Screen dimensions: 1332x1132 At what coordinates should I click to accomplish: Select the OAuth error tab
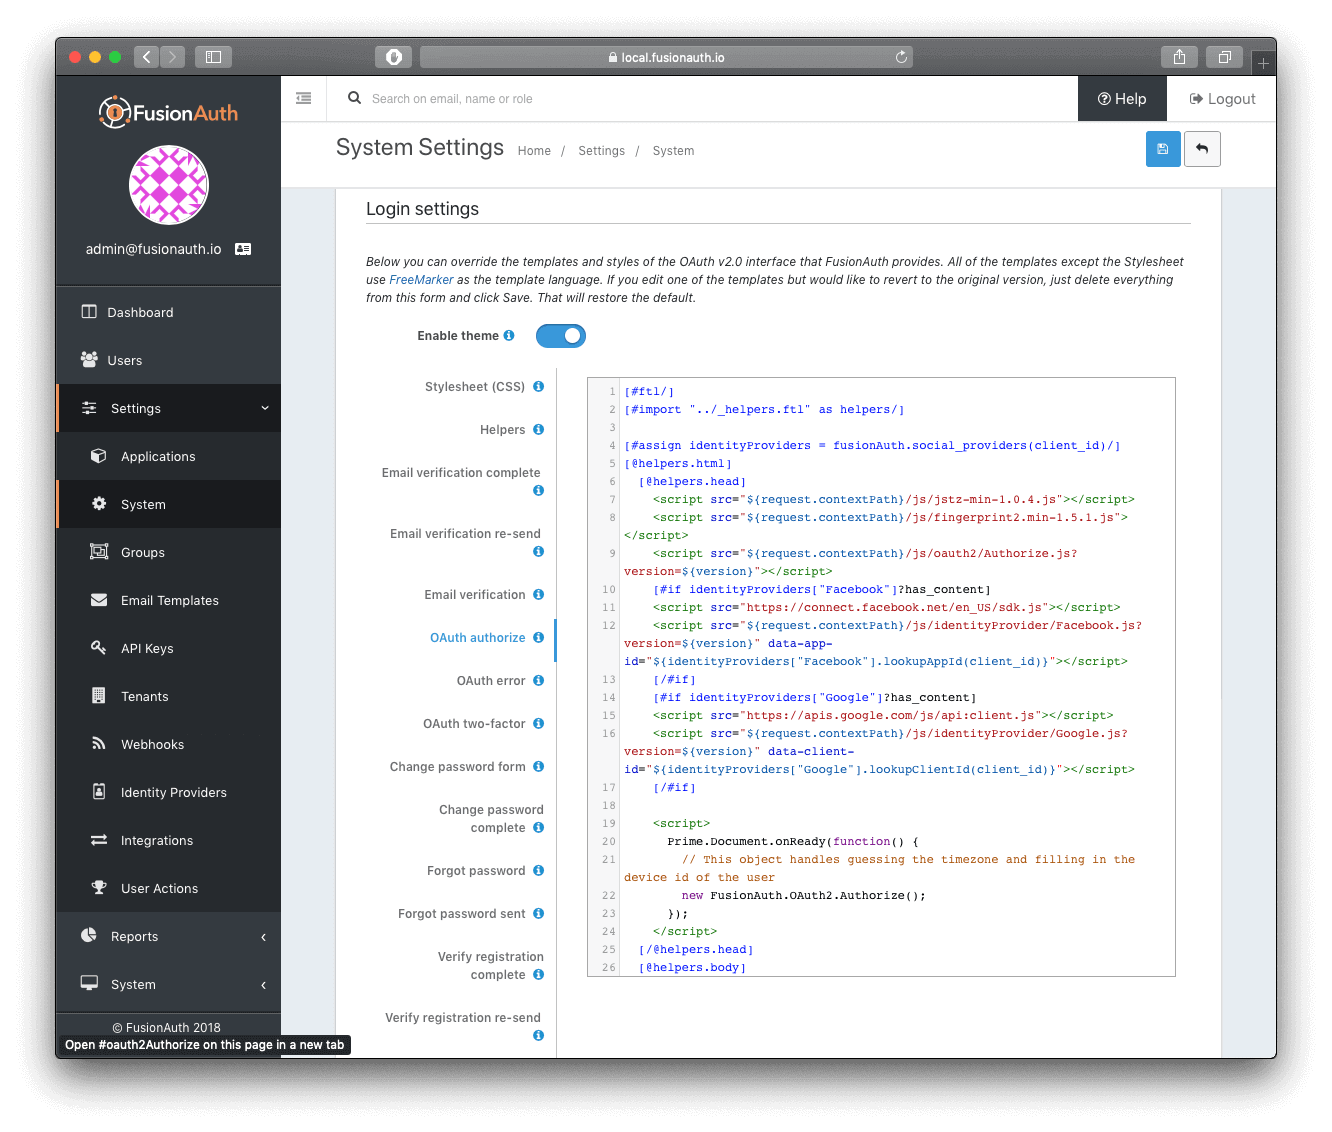pos(491,681)
